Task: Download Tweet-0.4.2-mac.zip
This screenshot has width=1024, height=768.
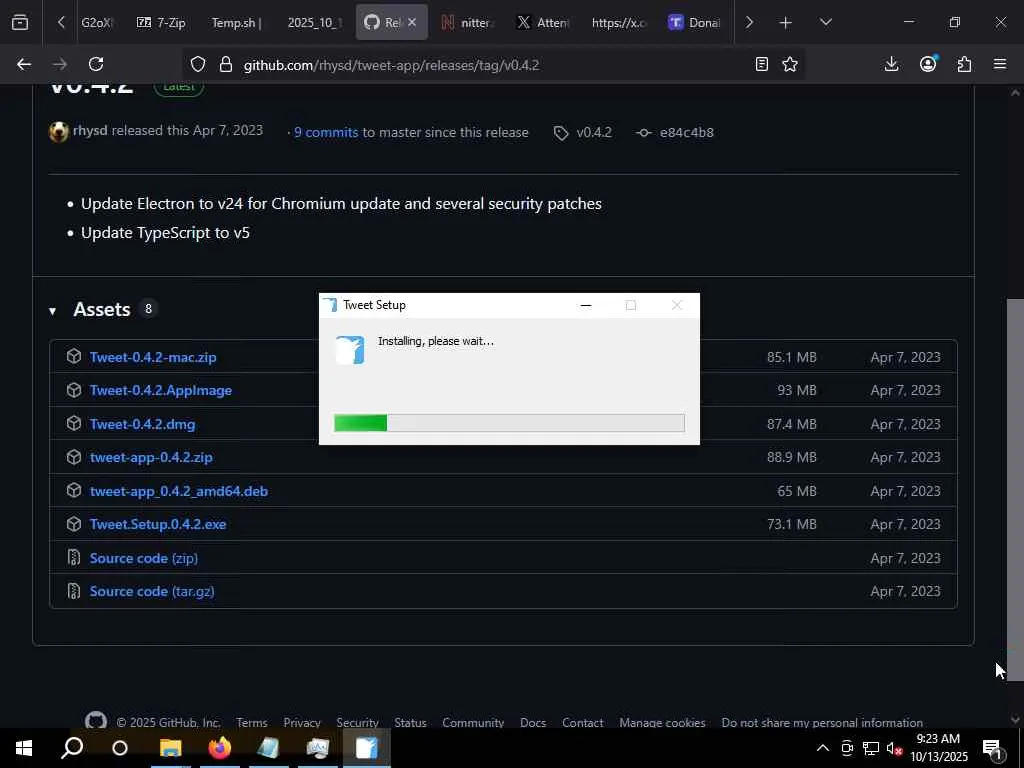Action: [x=153, y=357]
